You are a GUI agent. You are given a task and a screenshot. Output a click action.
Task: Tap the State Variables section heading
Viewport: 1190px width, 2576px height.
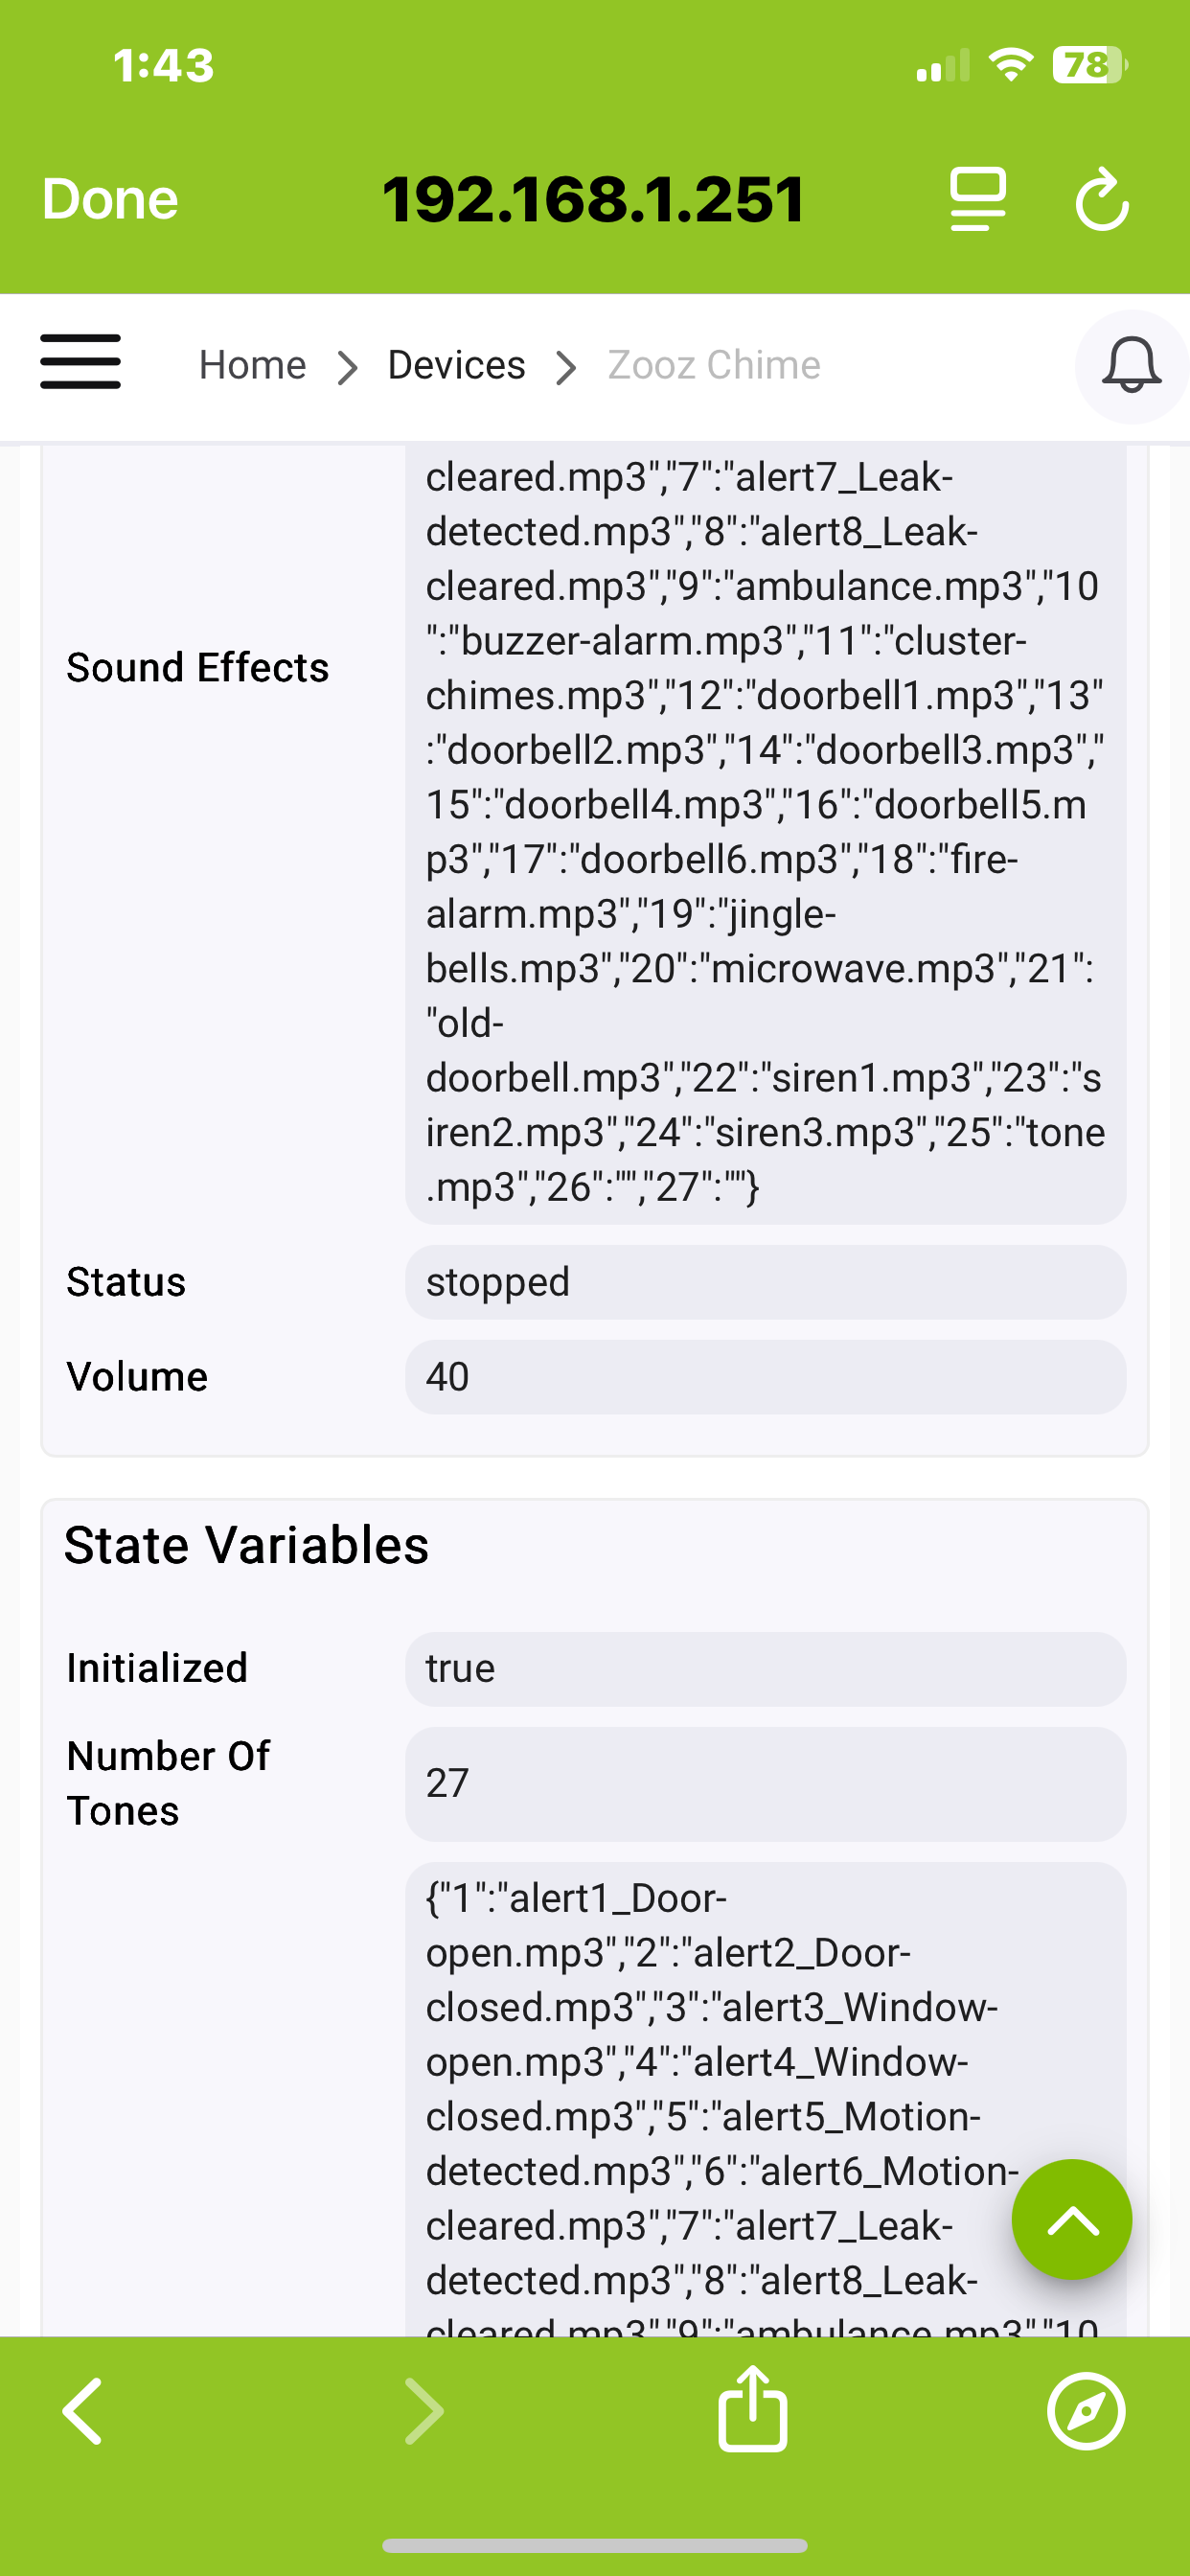[x=246, y=1545]
